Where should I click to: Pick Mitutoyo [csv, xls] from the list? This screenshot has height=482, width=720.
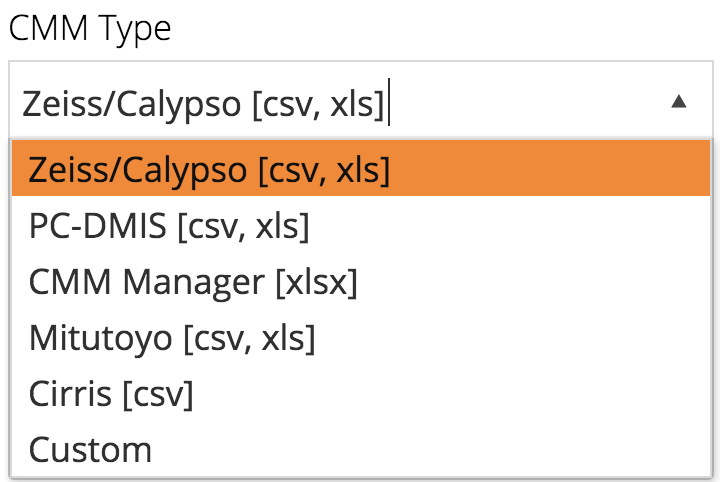pyautogui.click(x=361, y=337)
